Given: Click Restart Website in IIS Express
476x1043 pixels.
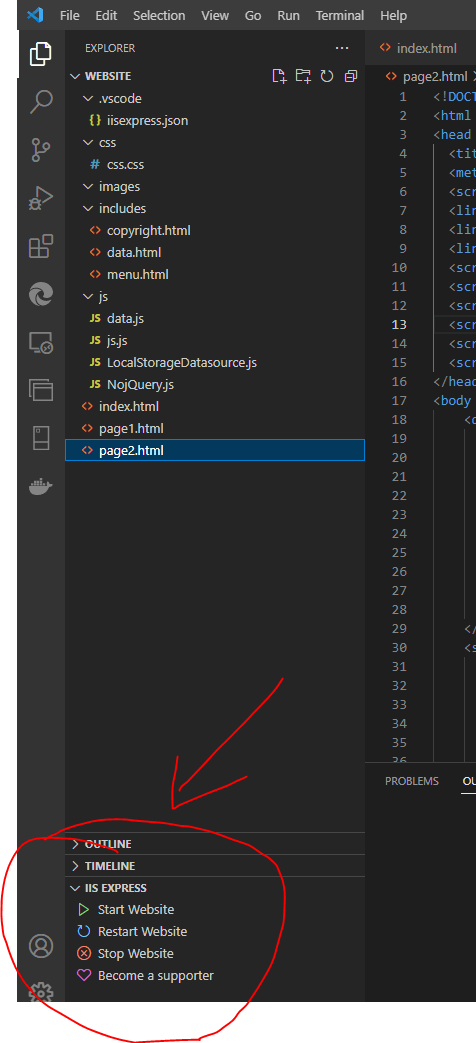Looking at the screenshot, I should [142, 931].
